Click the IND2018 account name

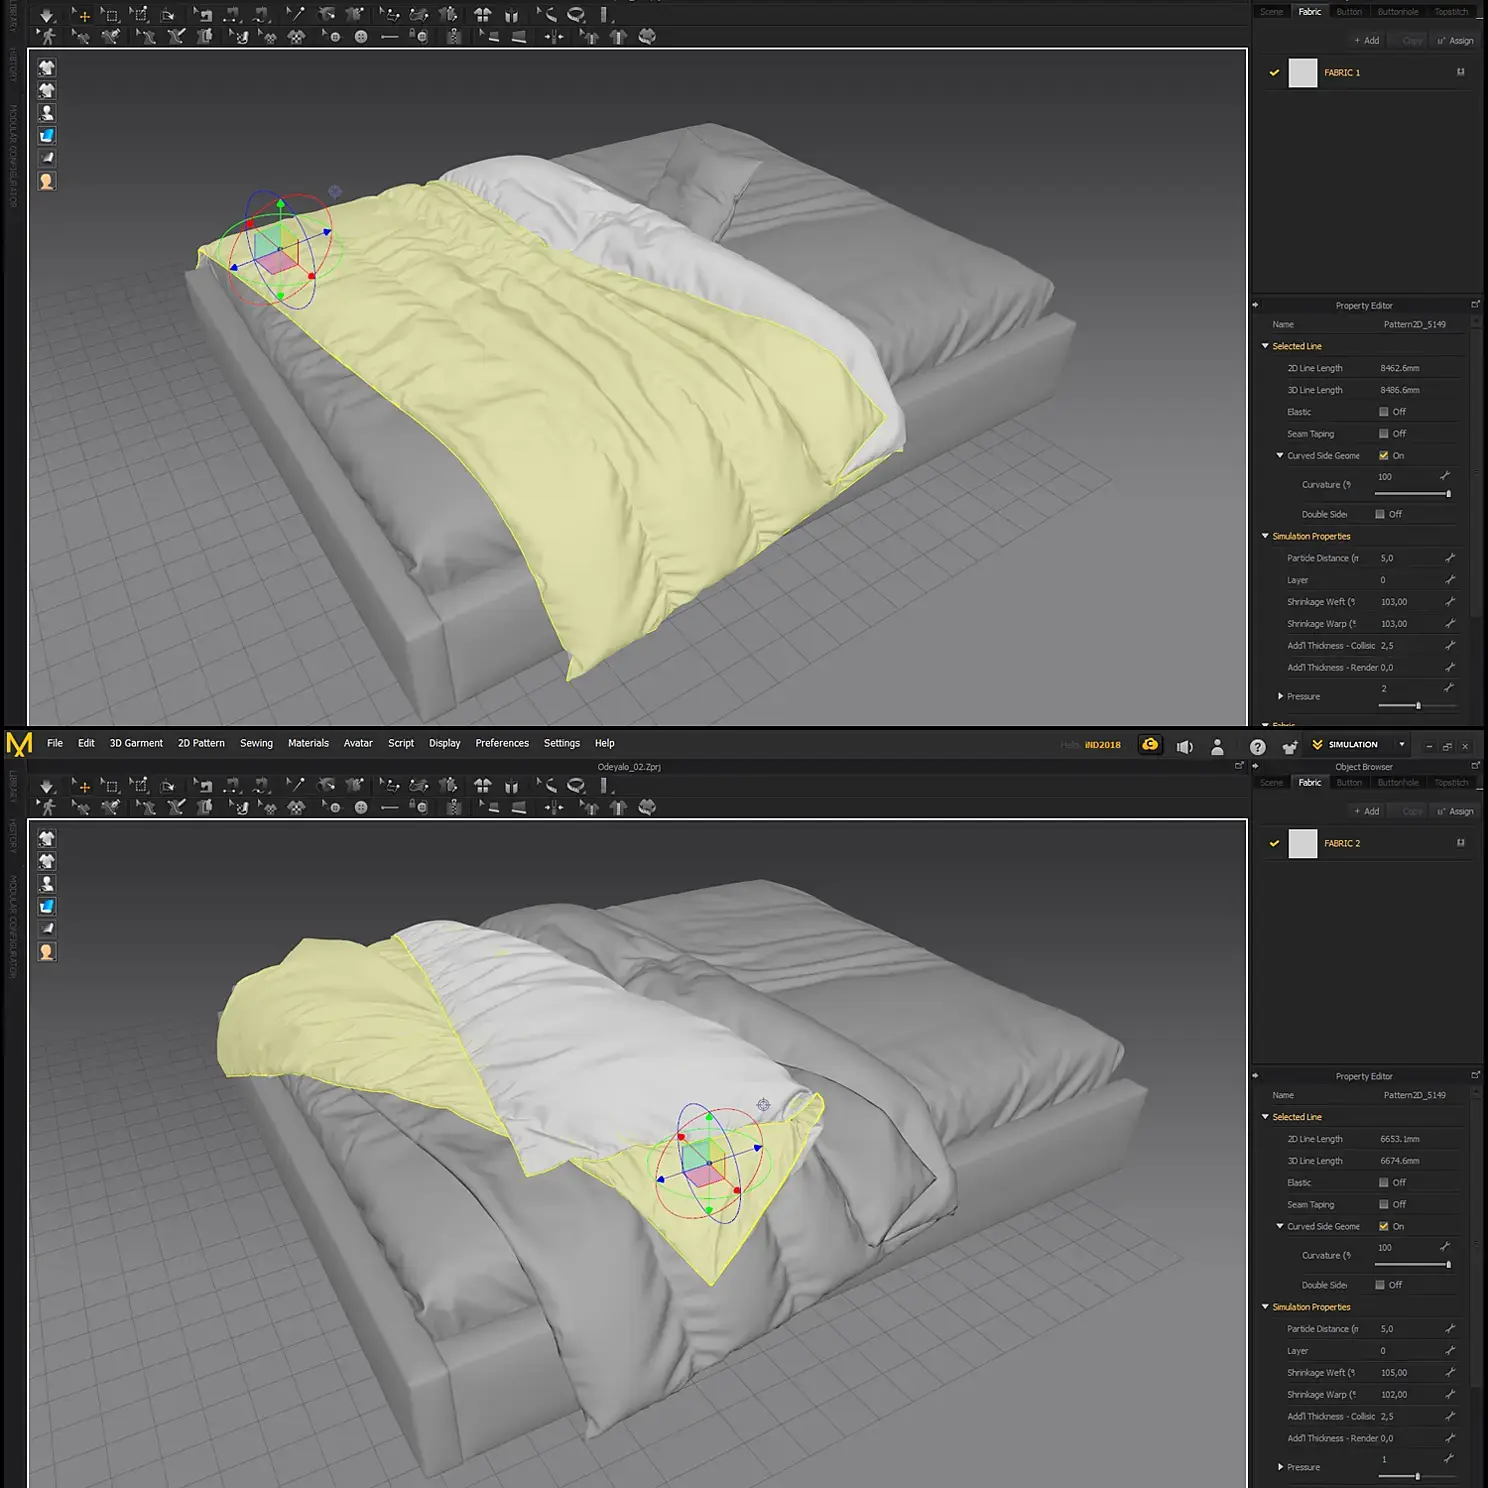click(x=1103, y=745)
